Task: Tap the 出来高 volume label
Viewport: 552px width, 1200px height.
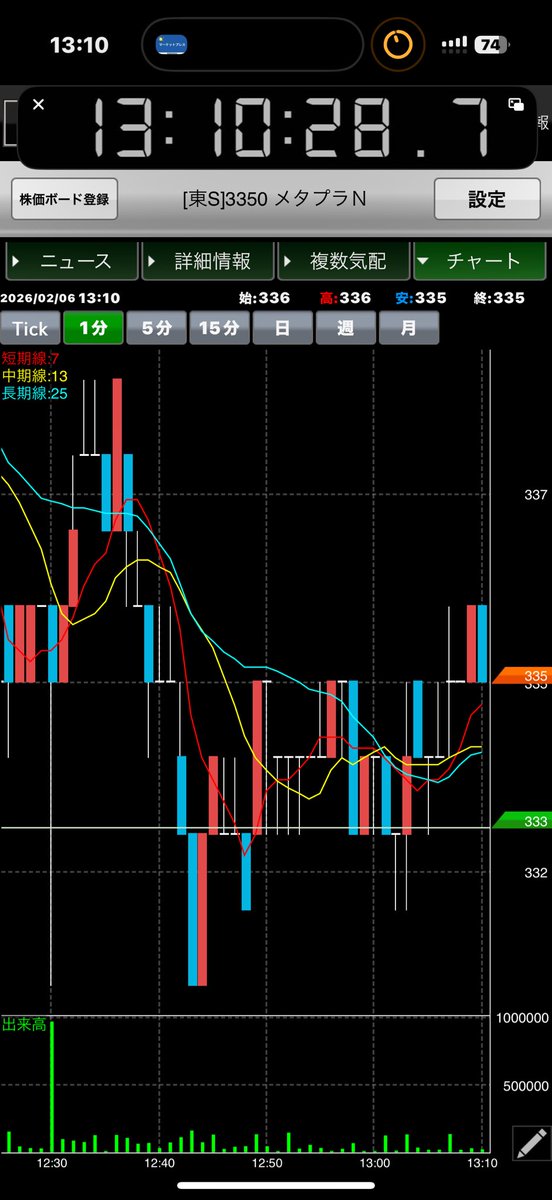Action: coord(24,1026)
